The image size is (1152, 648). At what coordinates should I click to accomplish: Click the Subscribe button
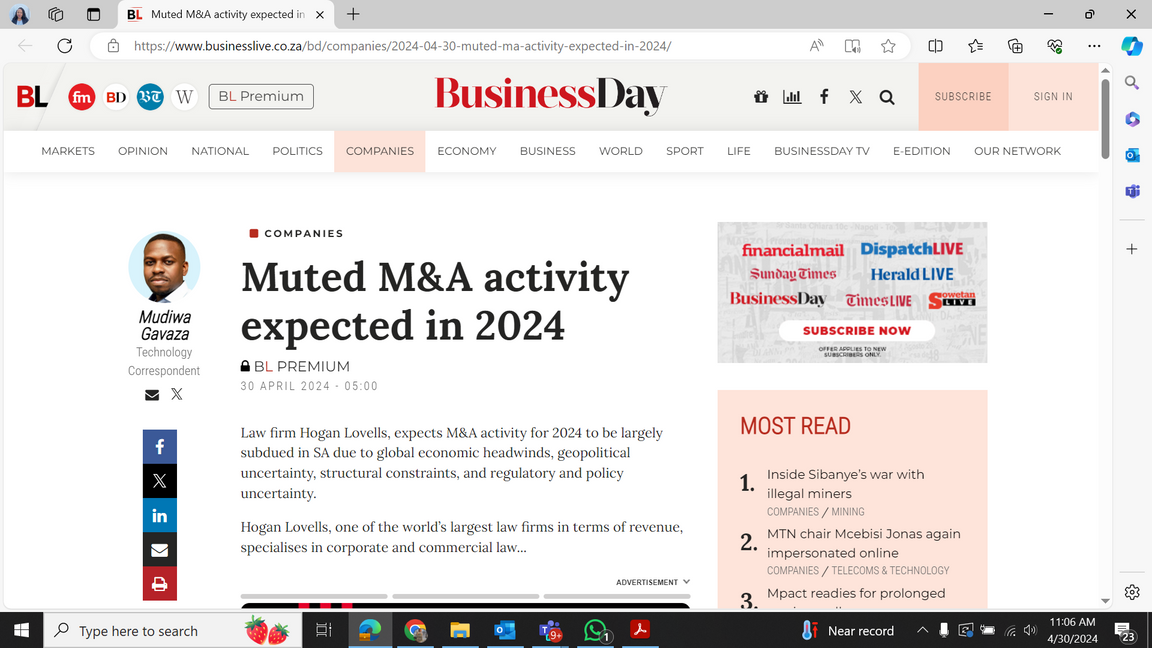(x=963, y=96)
